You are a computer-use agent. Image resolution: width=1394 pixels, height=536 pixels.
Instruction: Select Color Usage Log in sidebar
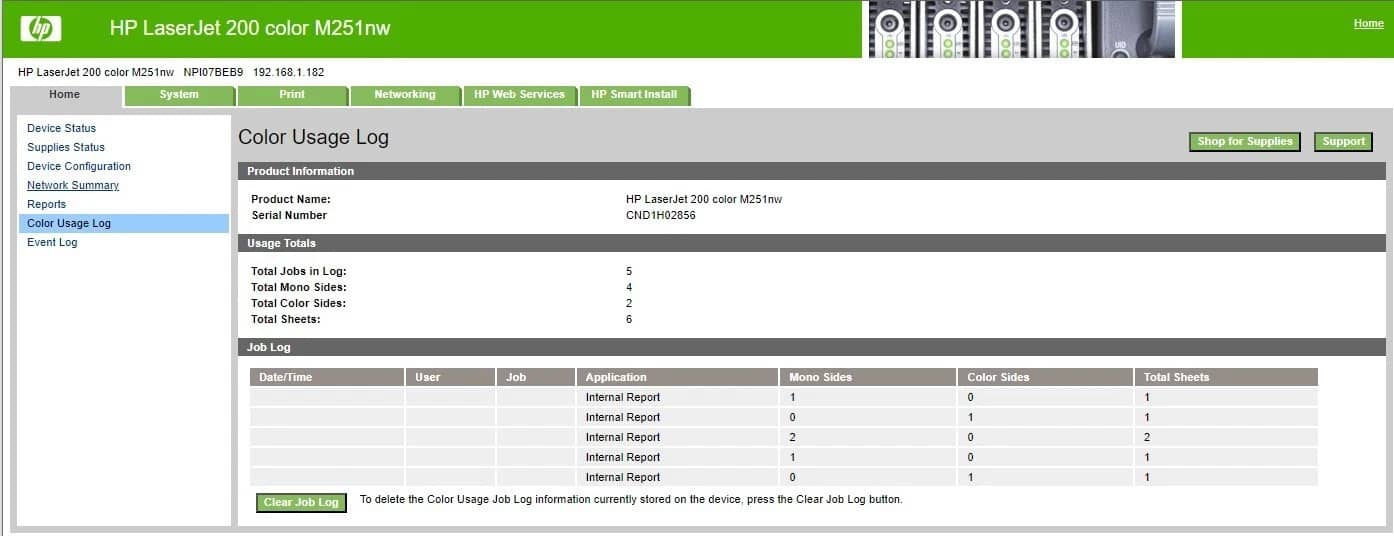pos(124,223)
